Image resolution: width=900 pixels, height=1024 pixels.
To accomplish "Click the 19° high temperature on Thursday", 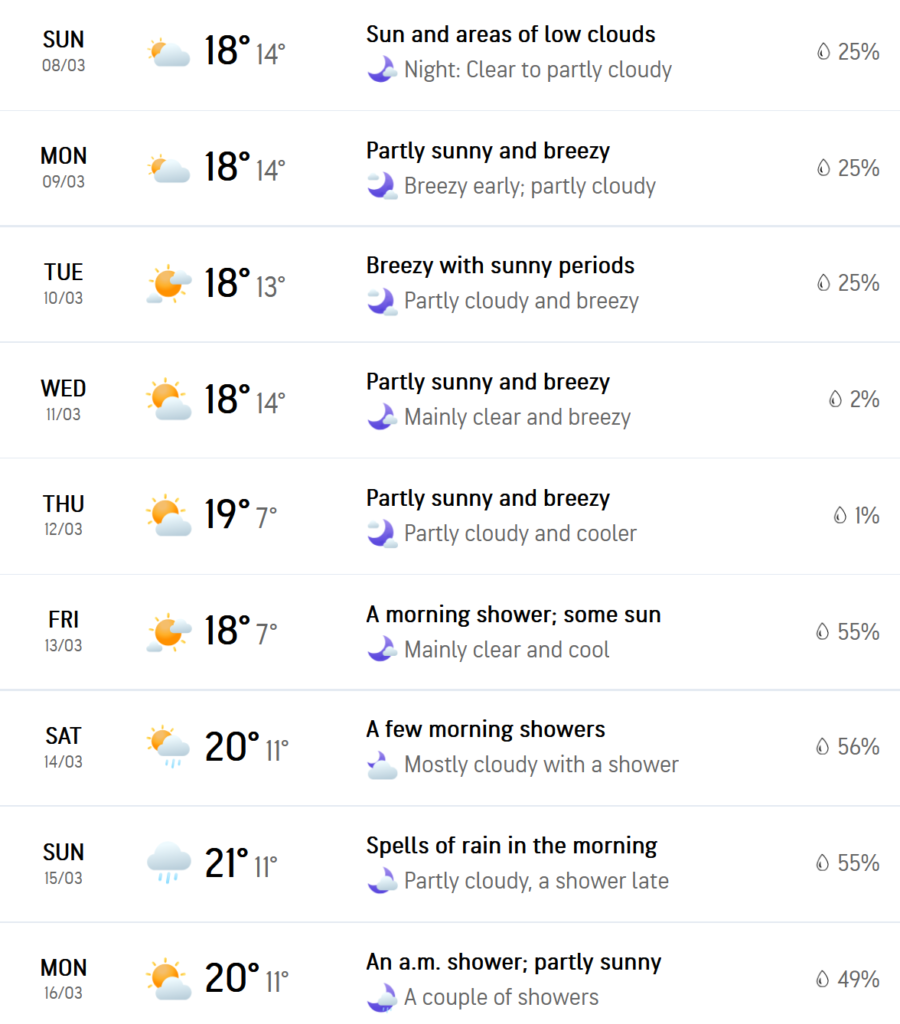I will point(227,515).
